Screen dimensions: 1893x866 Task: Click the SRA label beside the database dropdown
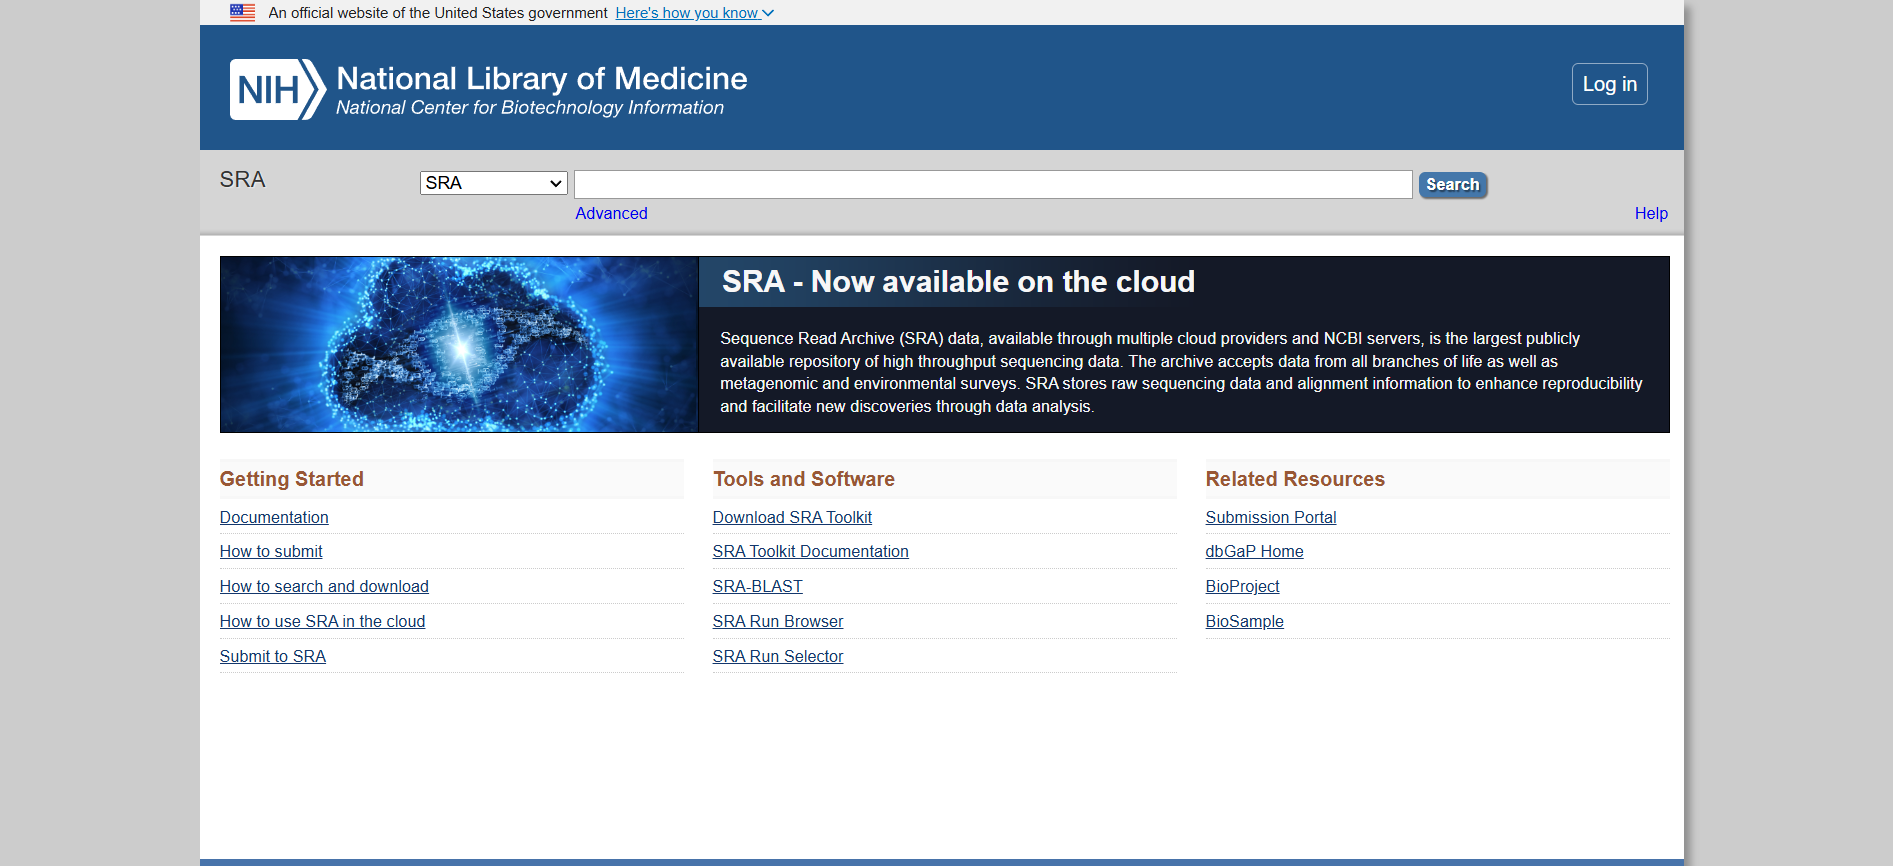(x=242, y=179)
